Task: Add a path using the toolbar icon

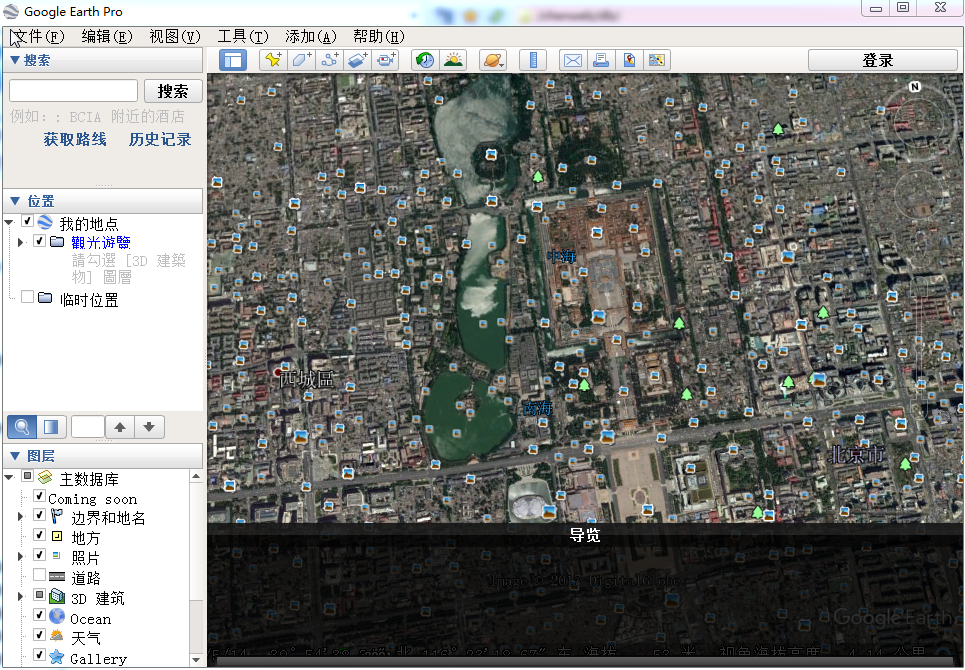Action: 329,60
